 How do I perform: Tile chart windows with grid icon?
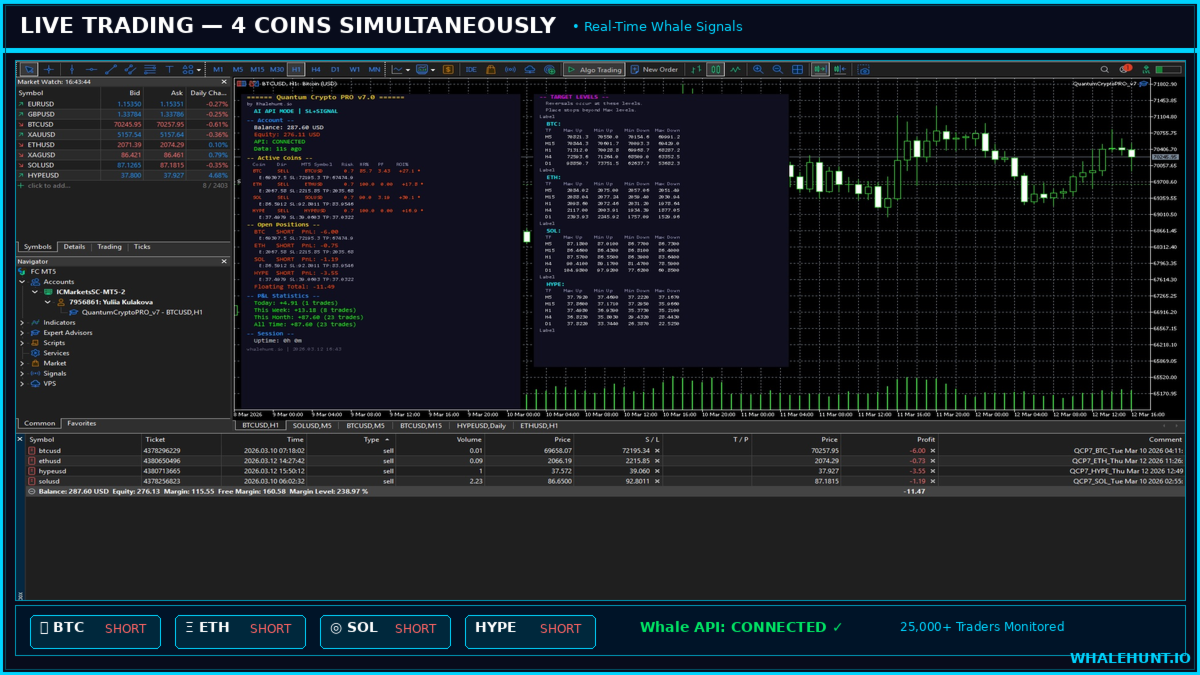[x=797, y=69]
